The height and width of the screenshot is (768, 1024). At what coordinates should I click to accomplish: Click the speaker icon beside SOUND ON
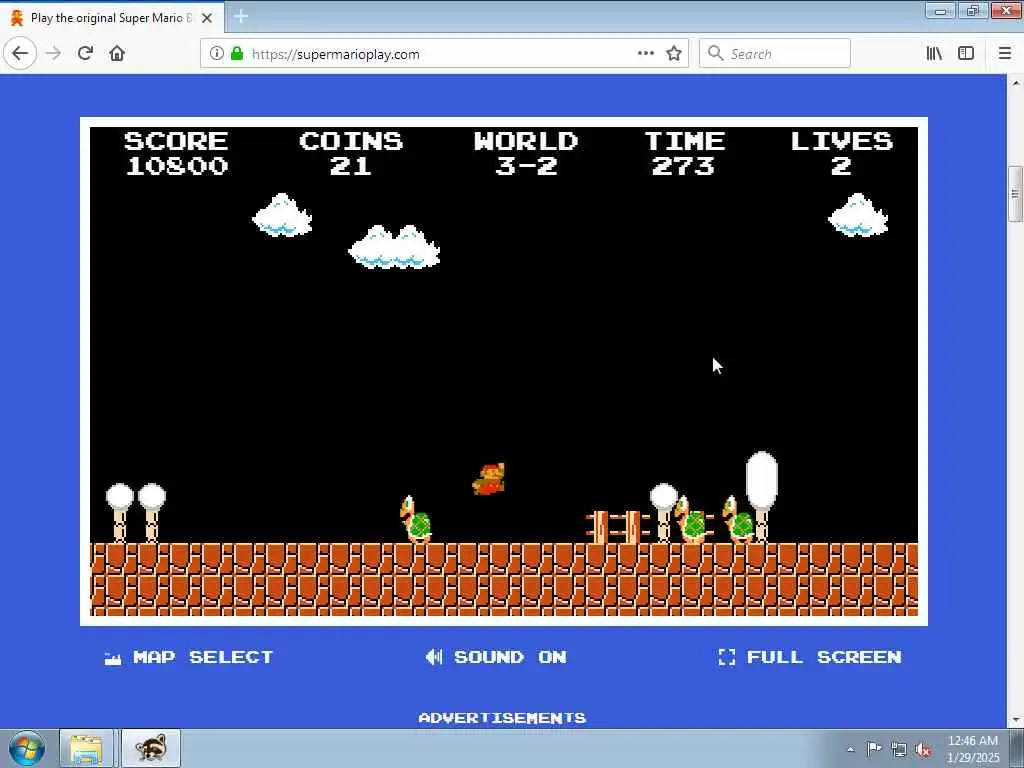click(434, 657)
